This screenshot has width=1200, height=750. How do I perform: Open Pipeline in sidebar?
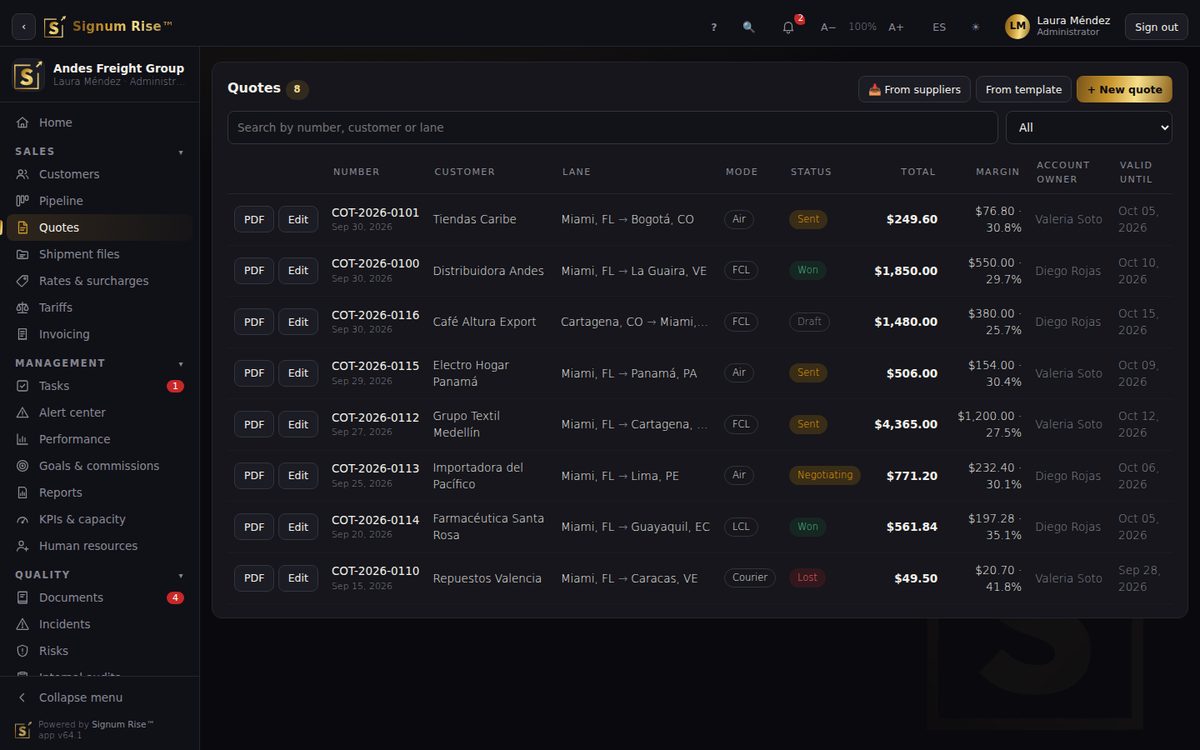click(x=99, y=201)
